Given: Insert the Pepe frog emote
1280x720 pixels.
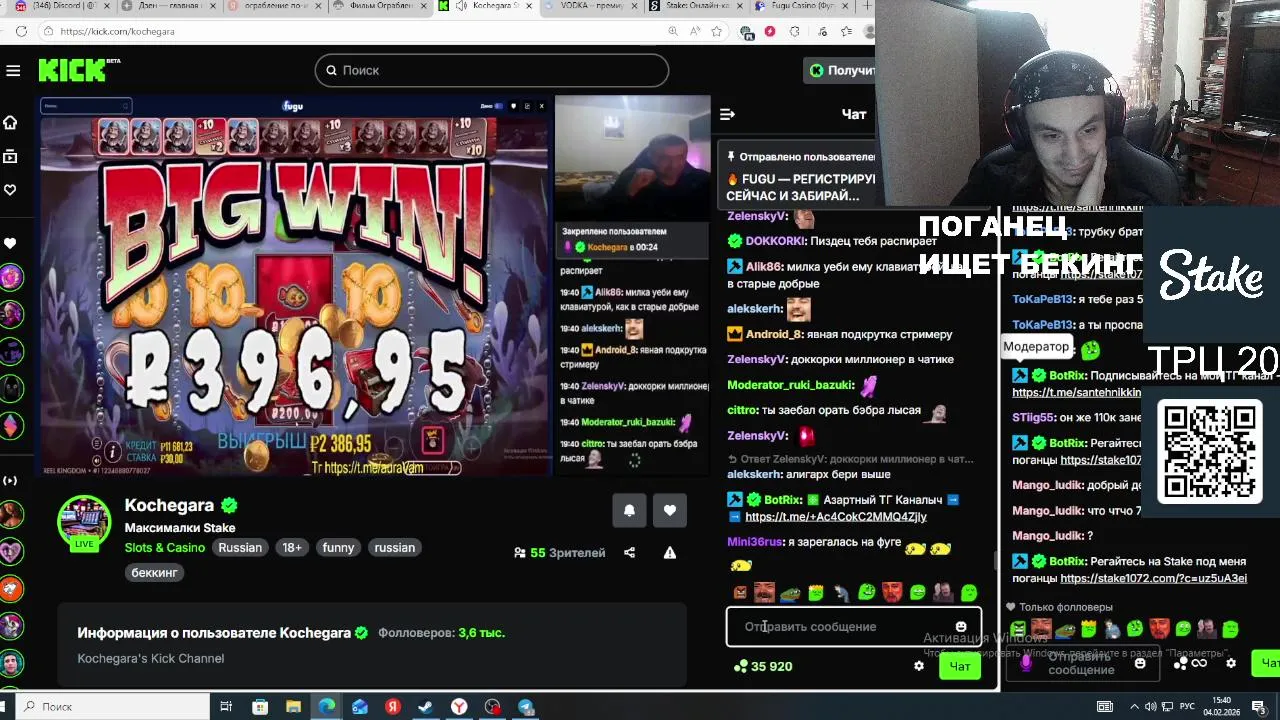Looking at the screenshot, I should 790,593.
